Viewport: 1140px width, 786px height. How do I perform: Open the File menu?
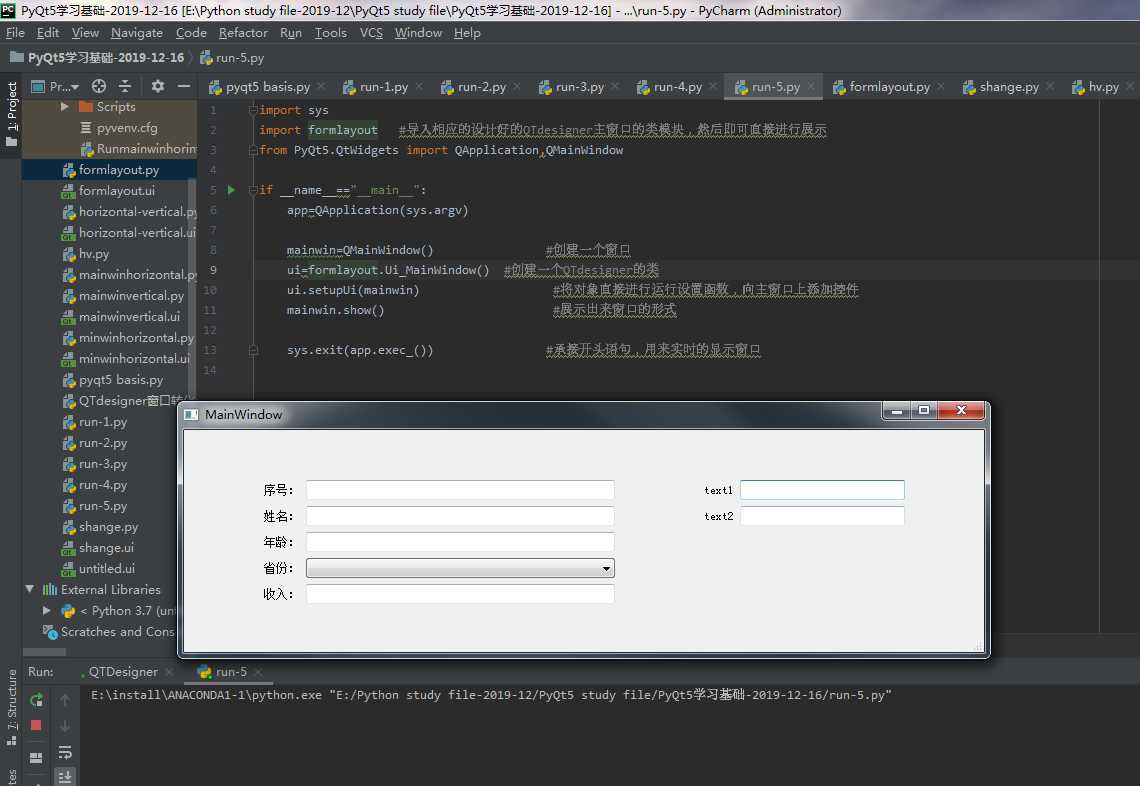[15, 33]
